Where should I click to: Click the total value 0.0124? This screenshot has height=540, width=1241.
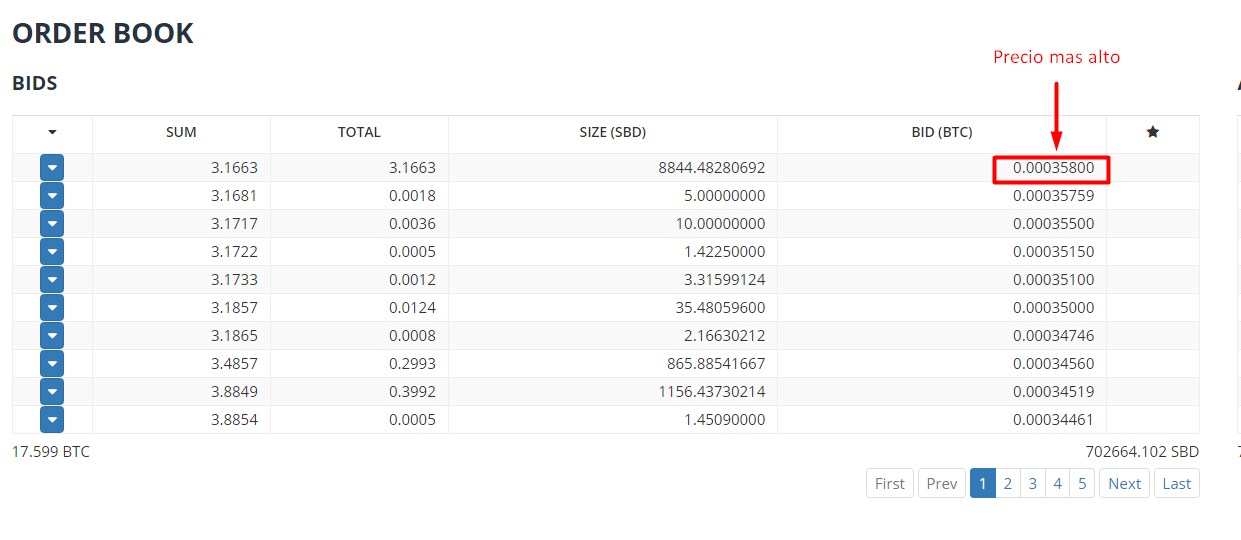click(412, 308)
